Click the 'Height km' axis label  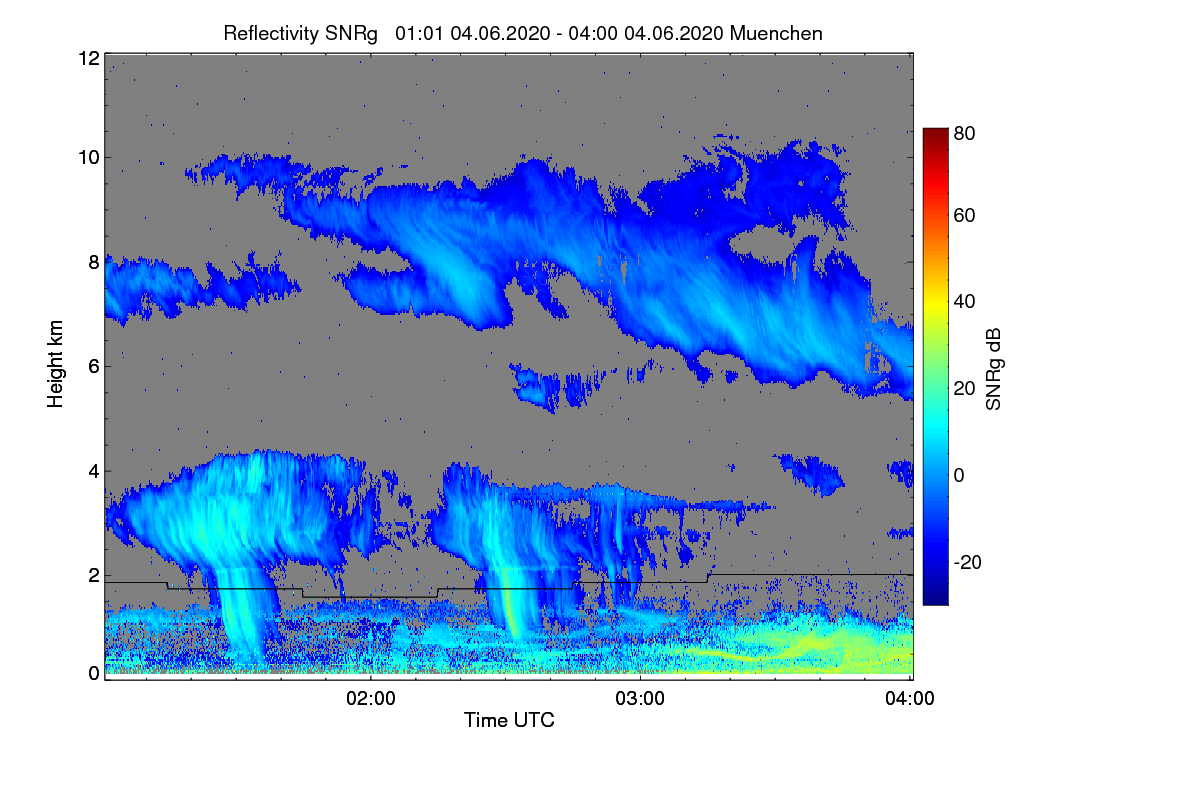click(56, 365)
